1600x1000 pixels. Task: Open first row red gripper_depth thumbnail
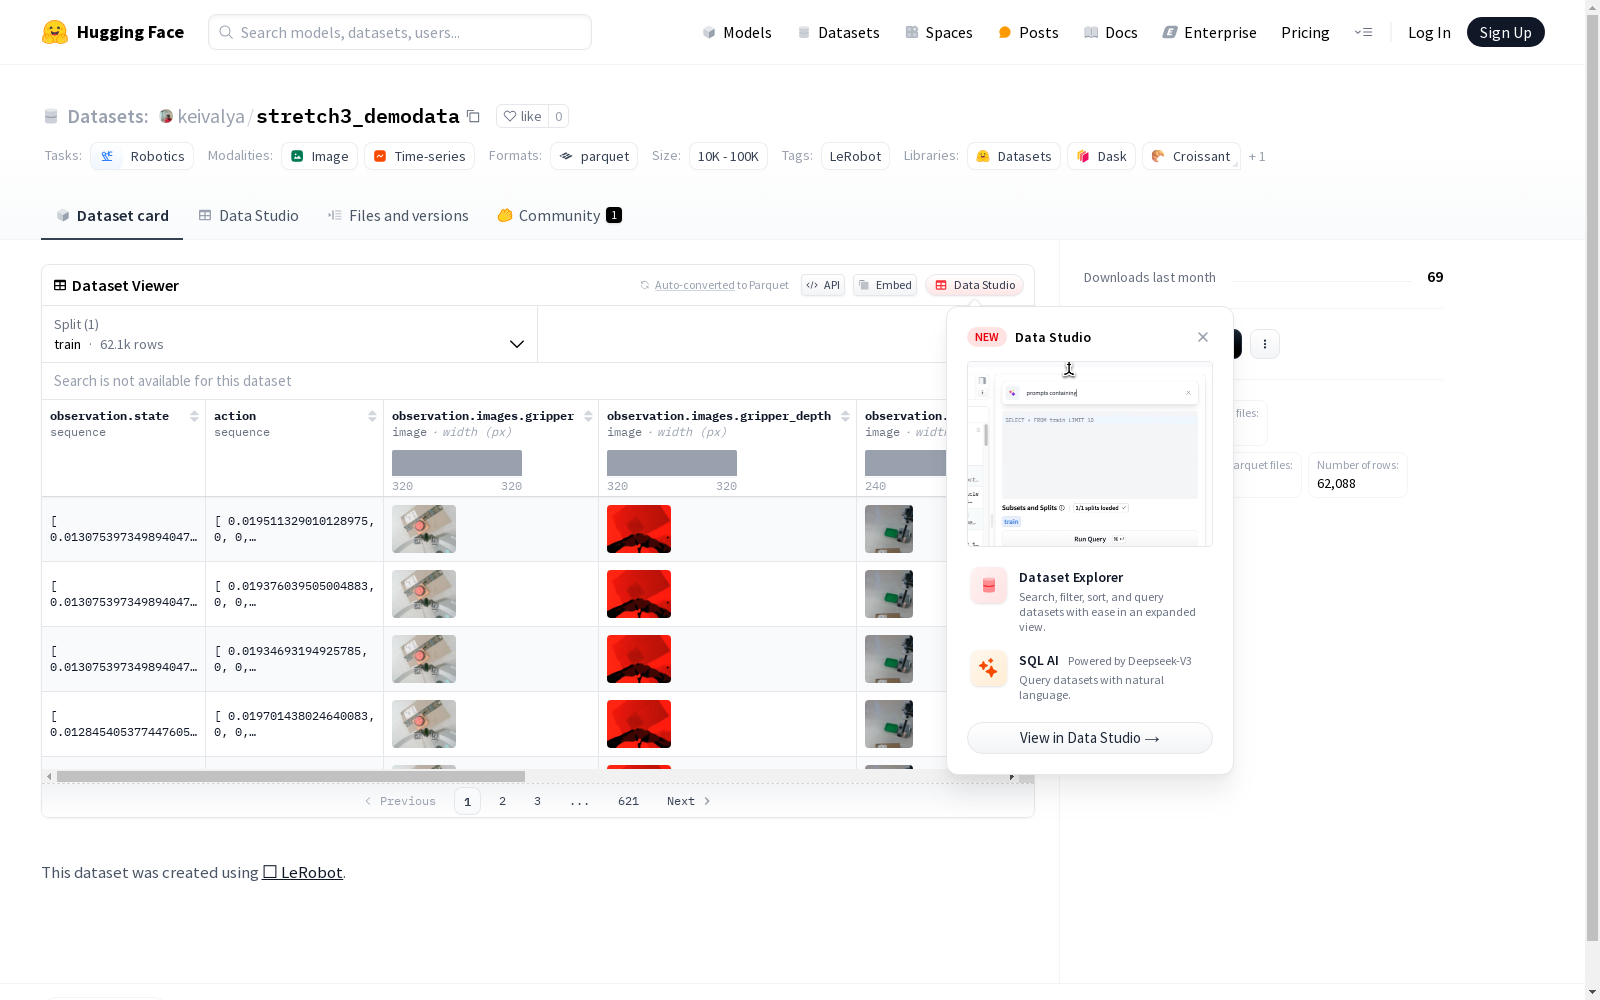tap(639, 529)
